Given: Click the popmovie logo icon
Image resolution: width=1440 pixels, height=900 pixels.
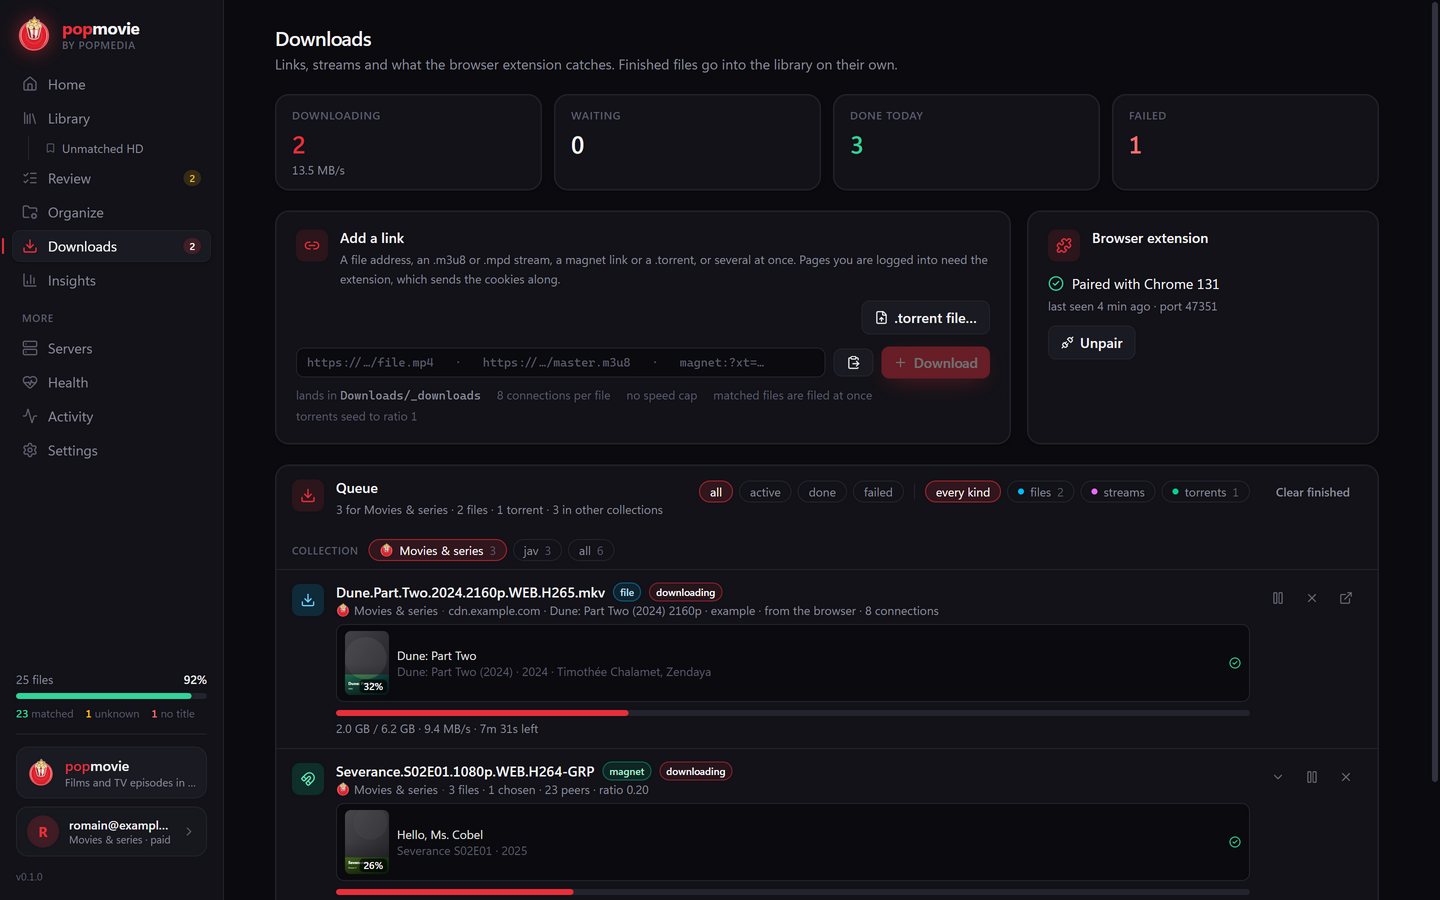Looking at the screenshot, I should 34,35.
